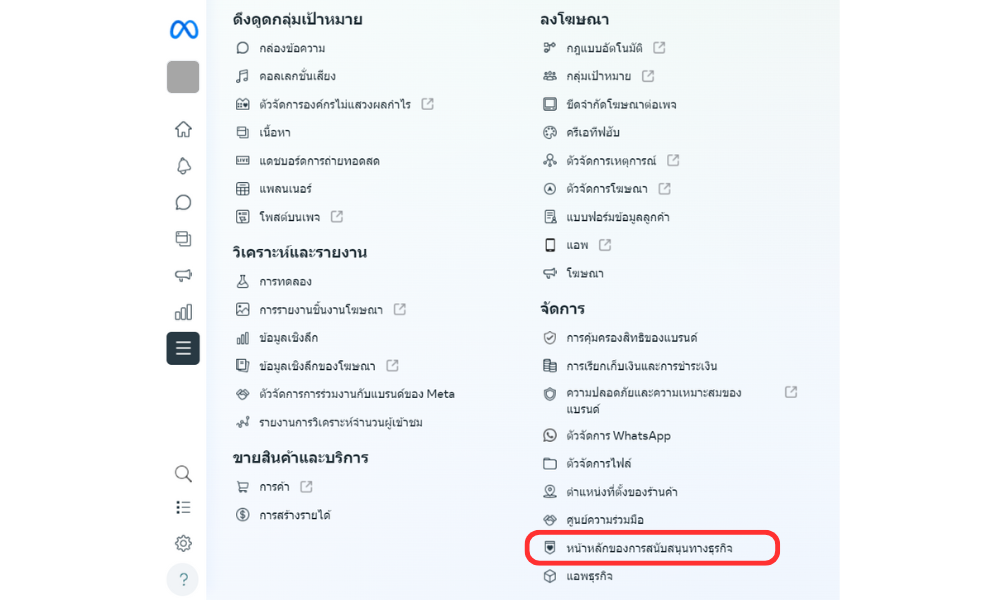Image resolution: width=1000 pixels, height=600 pixels.
Task: Open the settings gear icon
Action: point(183,543)
